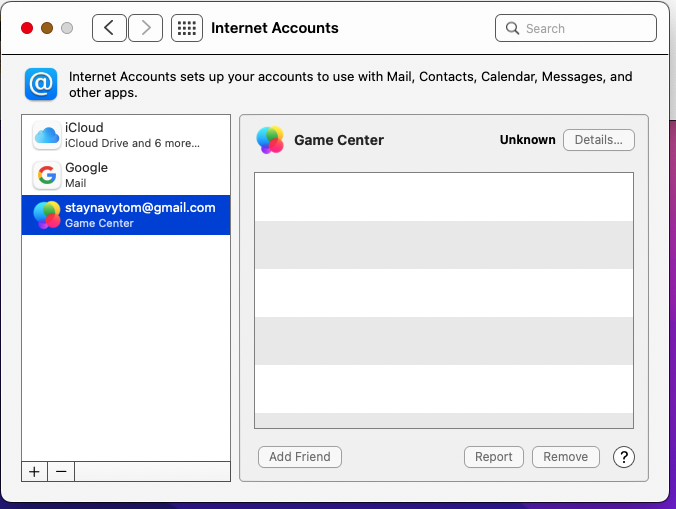Go forward with the right chevron

(x=145, y=28)
